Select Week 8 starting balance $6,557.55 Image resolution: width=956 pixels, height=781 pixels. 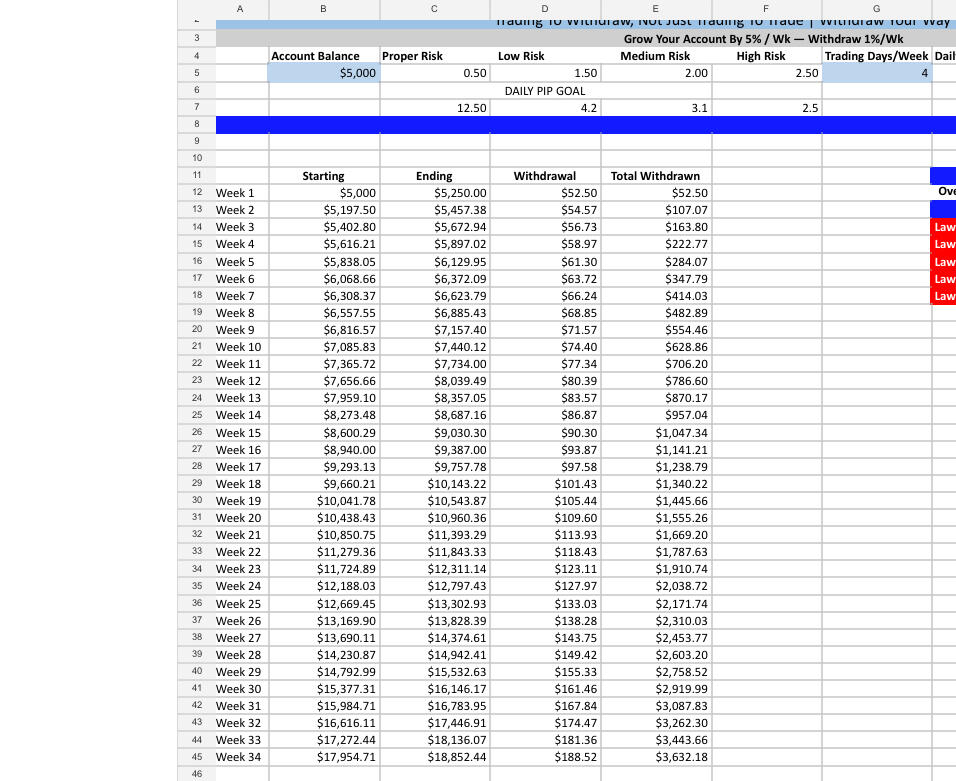(x=324, y=313)
